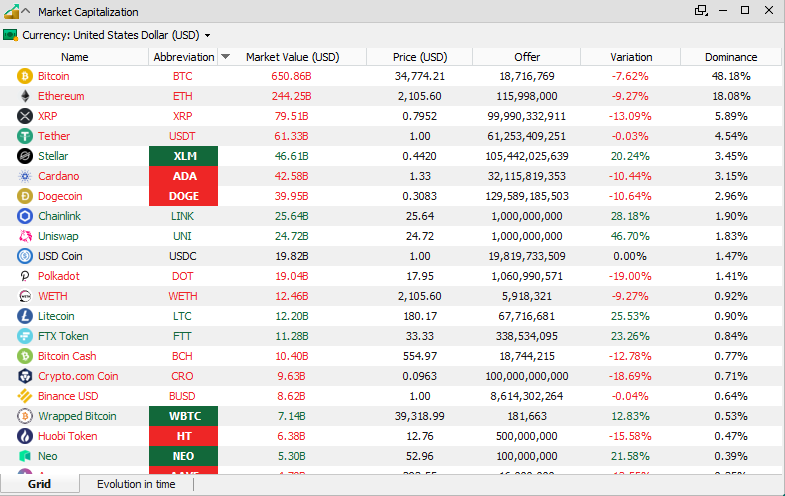Collapse panel using title bar chevron
The image size is (785, 496).
click(x=26, y=11)
